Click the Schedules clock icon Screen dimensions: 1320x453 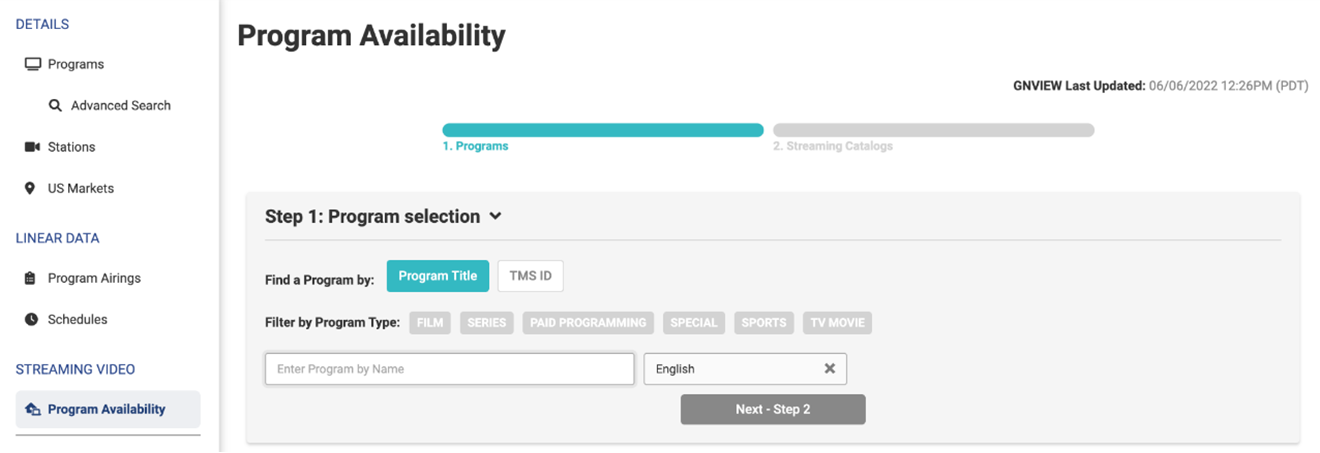(31, 319)
